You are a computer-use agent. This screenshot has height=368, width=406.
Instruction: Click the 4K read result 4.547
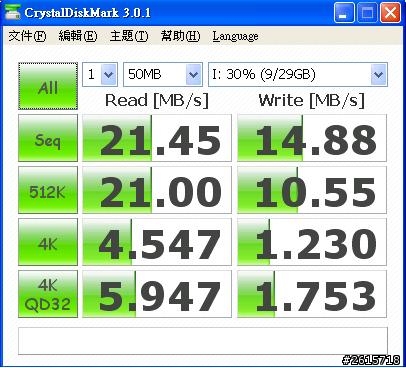(x=157, y=242)
